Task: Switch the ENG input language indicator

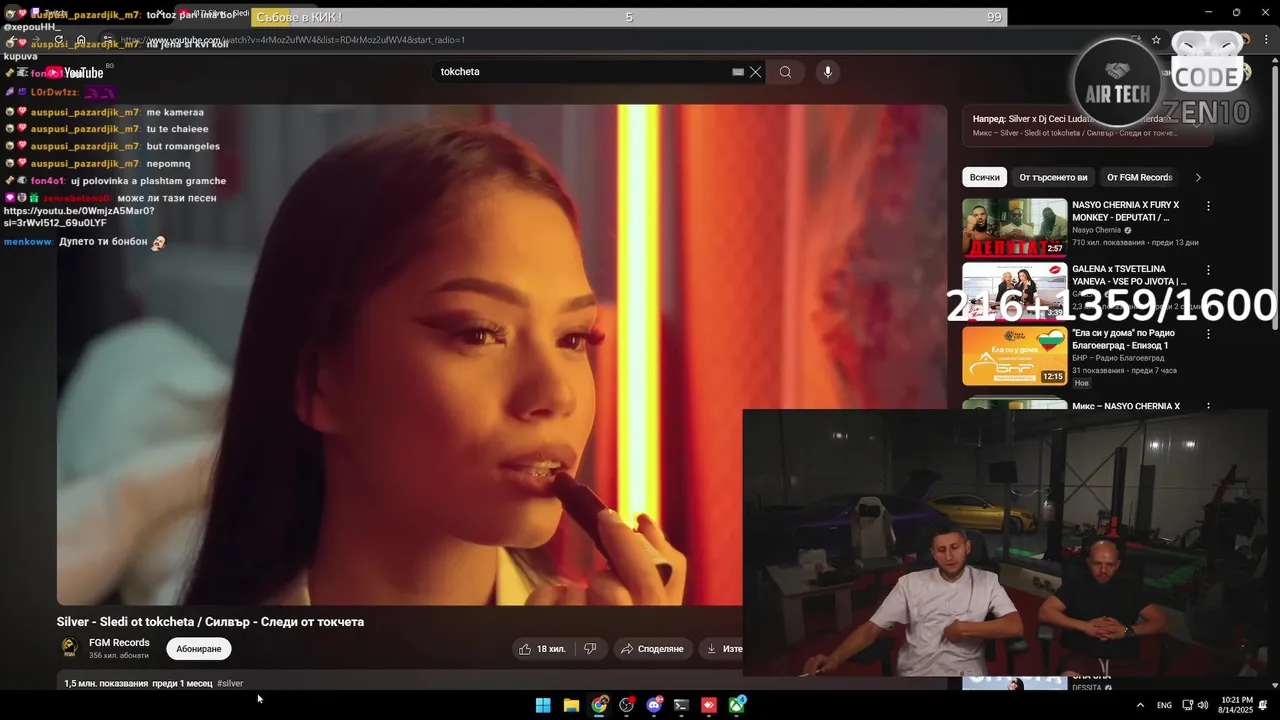Action: [1164, 705]
